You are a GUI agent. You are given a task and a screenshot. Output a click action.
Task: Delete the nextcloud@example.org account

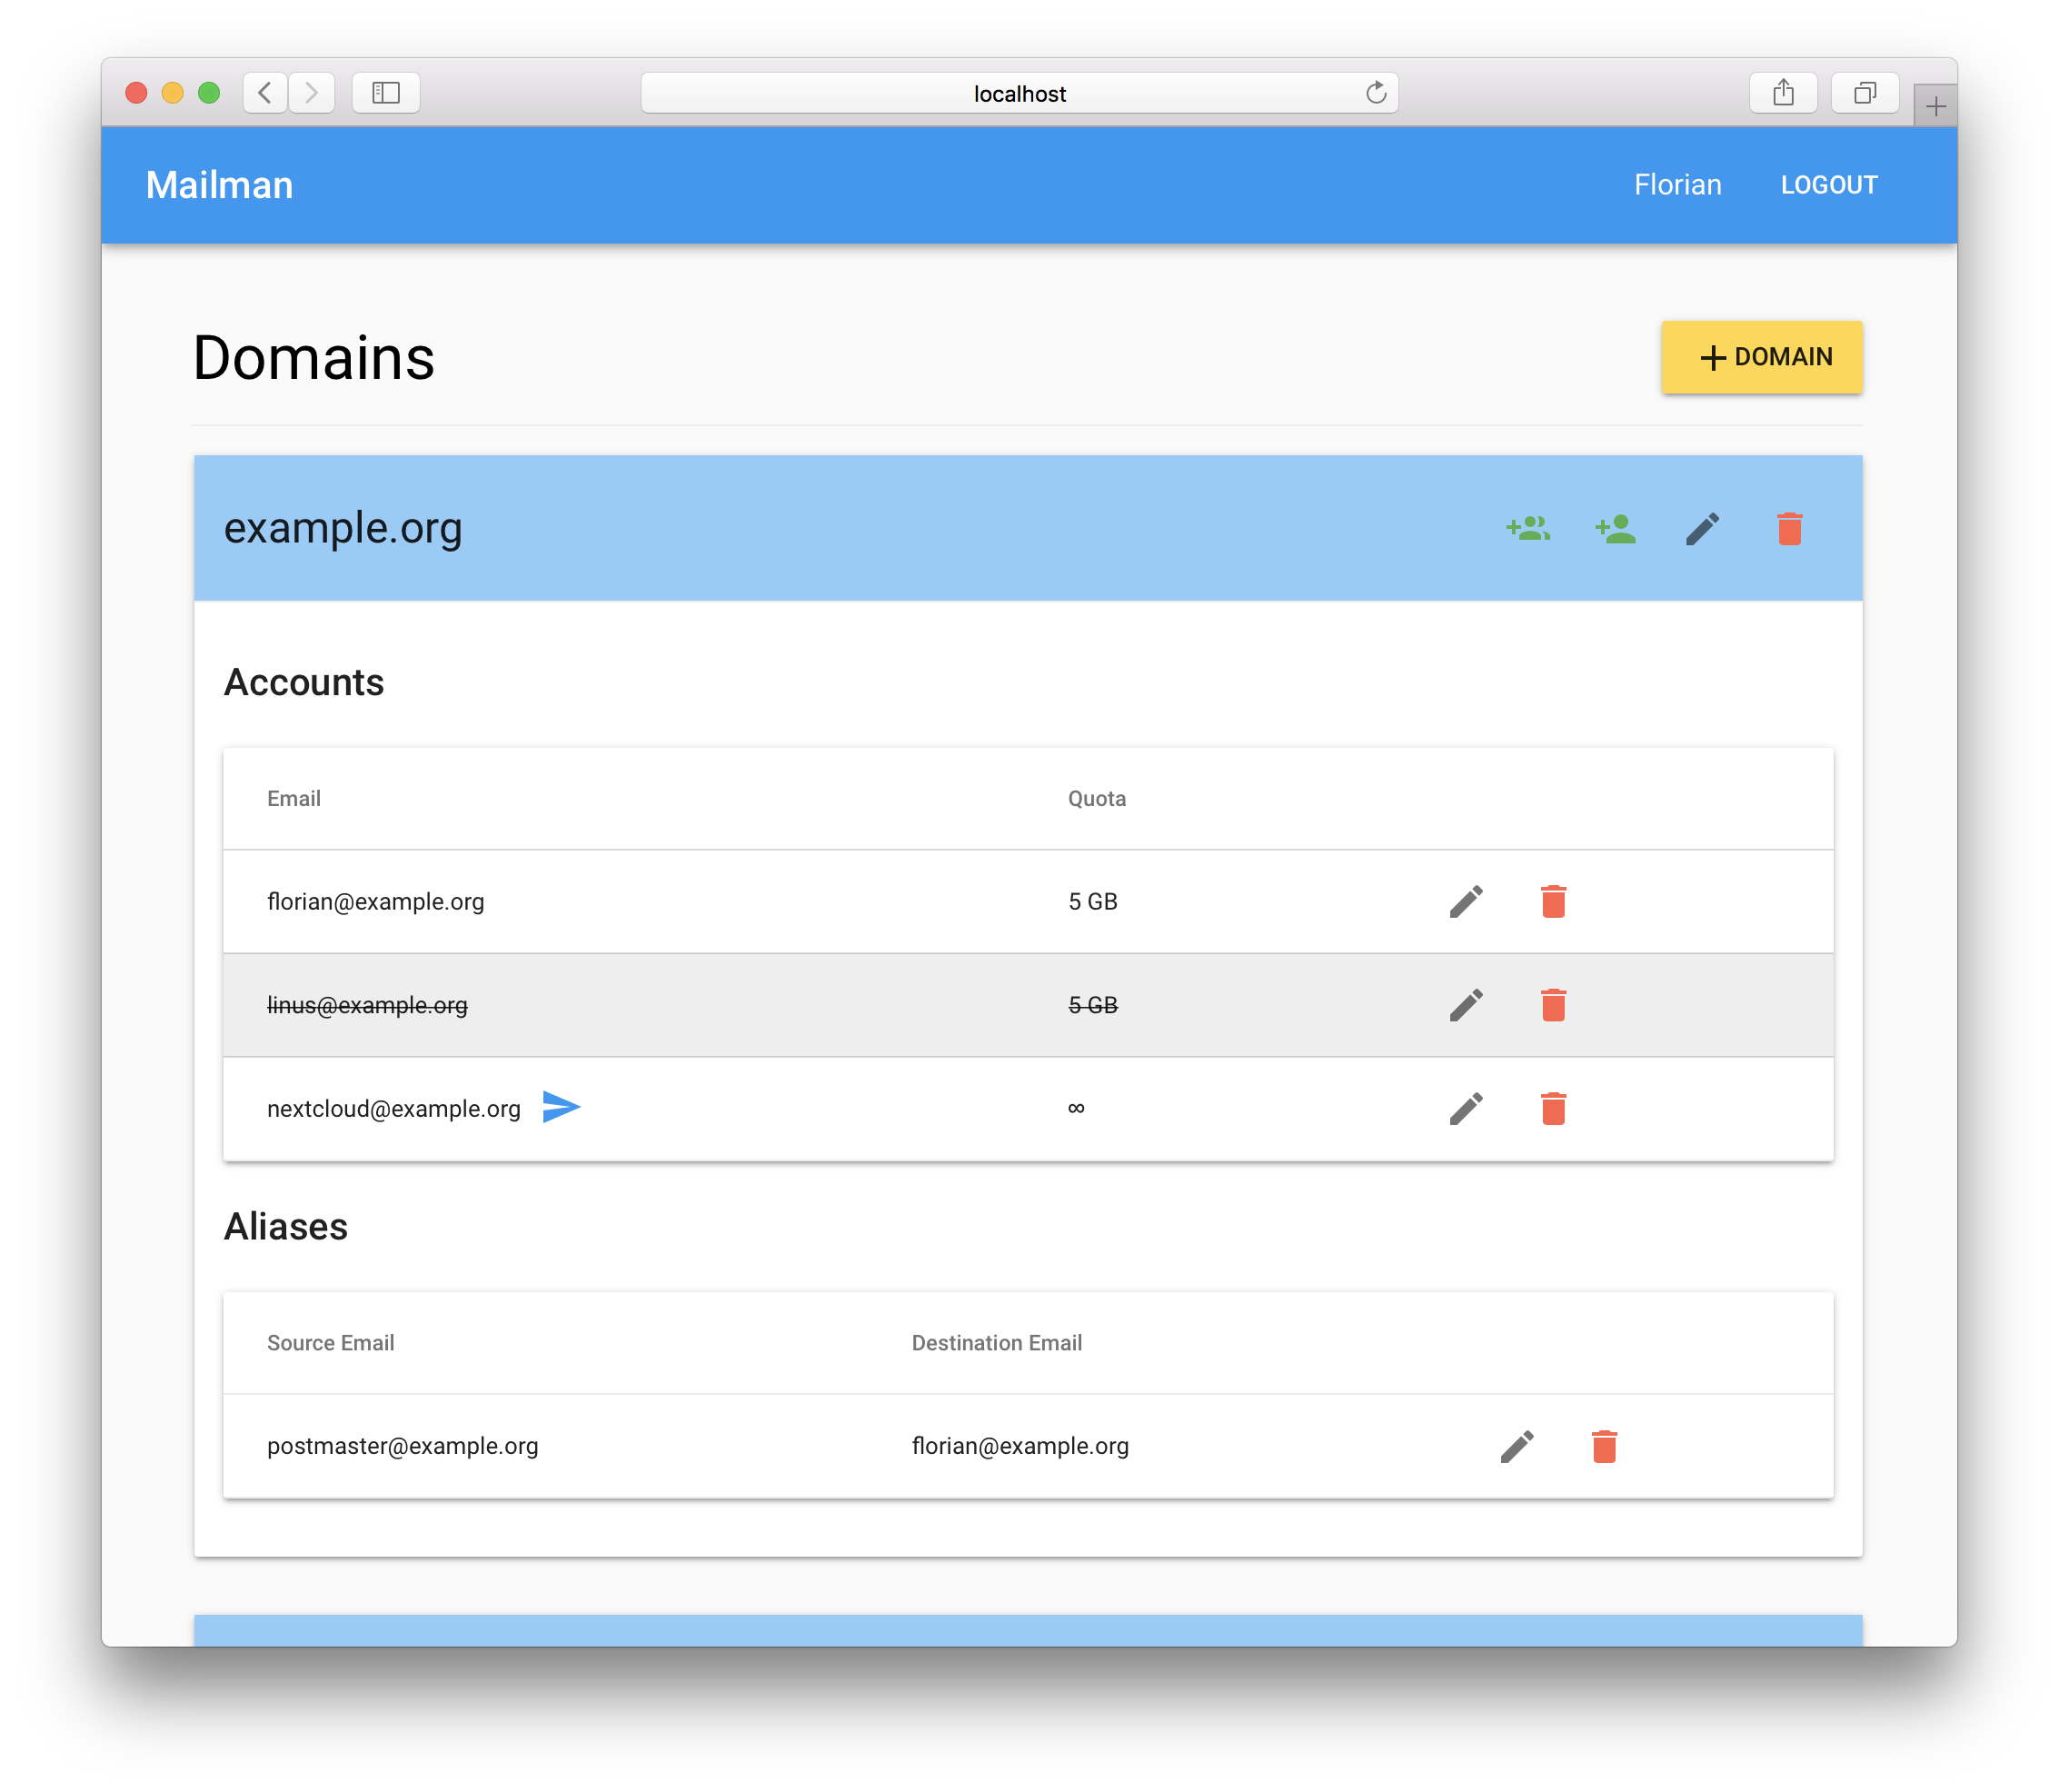point(1553,1108)
